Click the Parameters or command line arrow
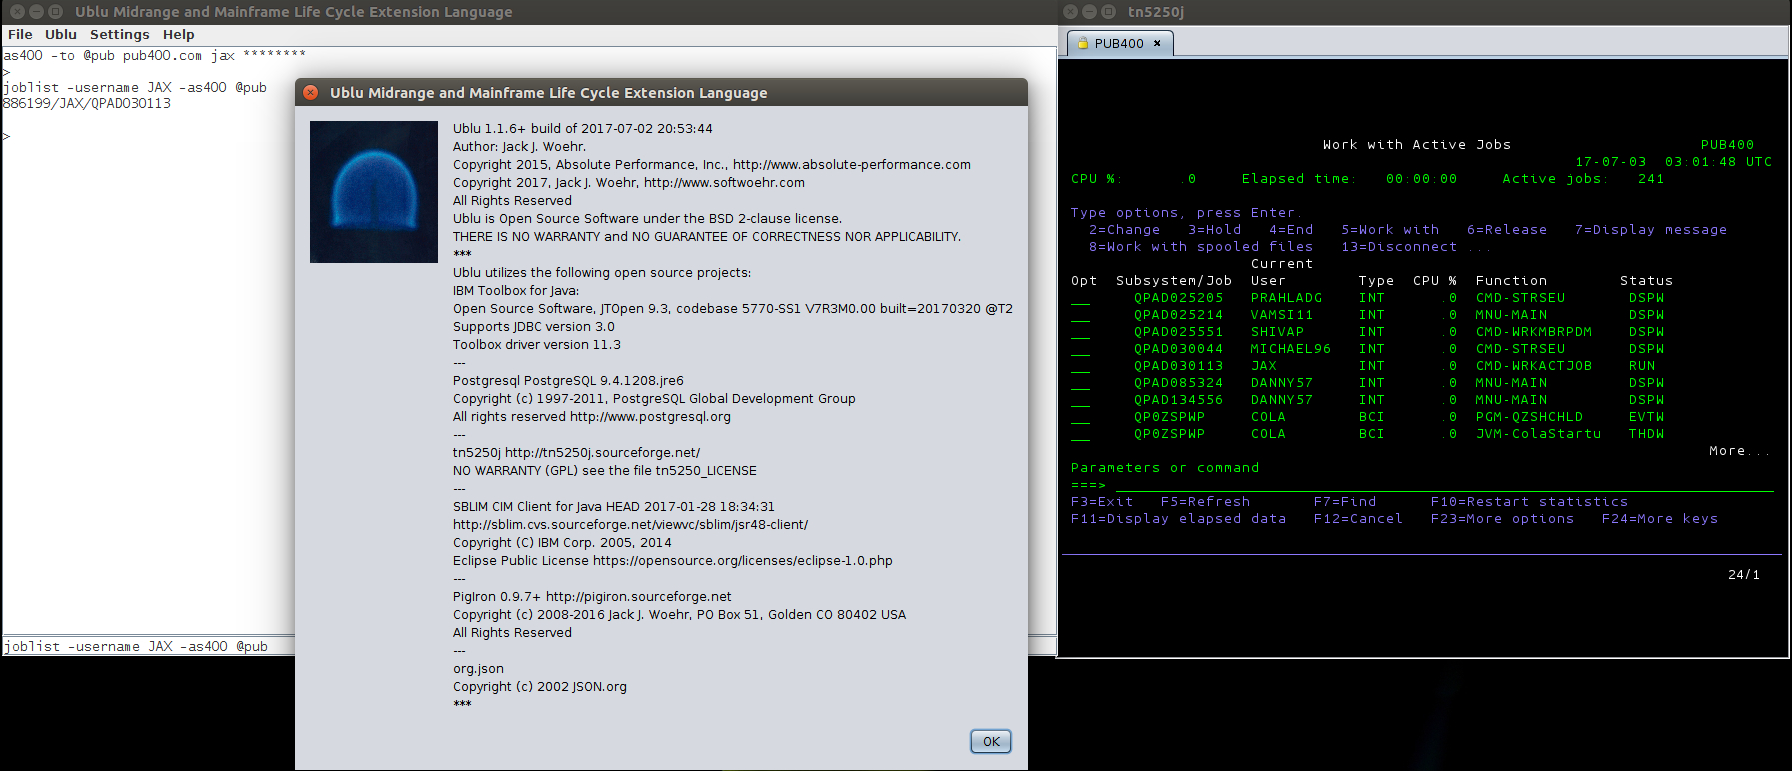Viewport: 1792px width, 771px height. click(x=1088, y=485)
